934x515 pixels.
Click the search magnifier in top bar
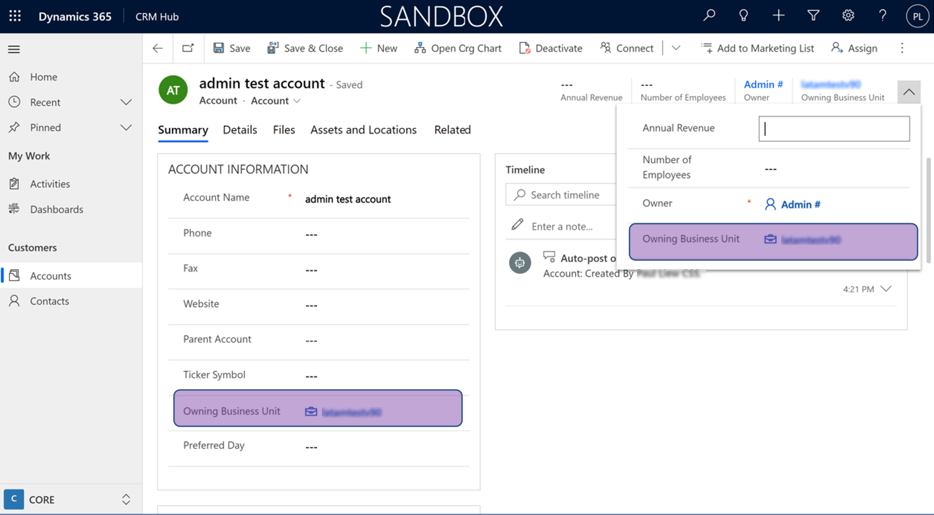pyautogui.click(x=709, y=15)
